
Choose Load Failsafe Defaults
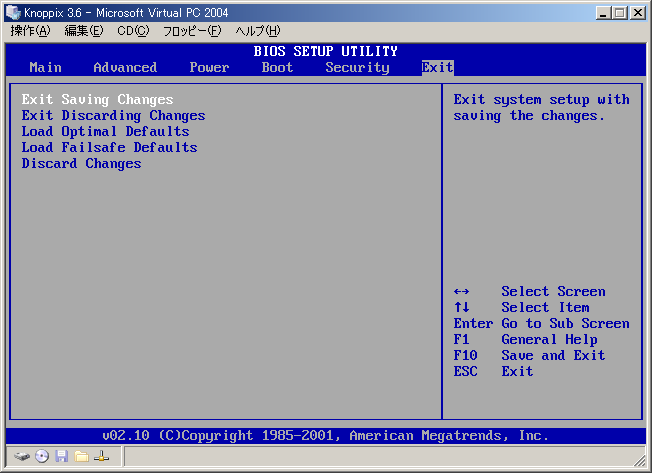109,147
